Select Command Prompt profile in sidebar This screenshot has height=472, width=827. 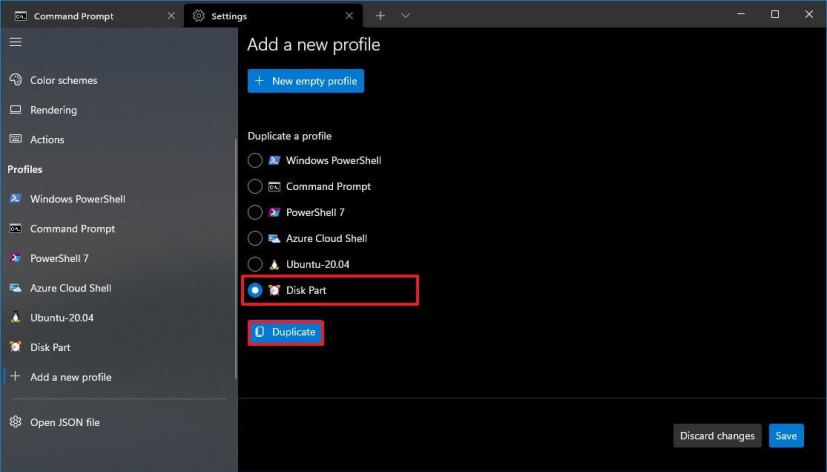[119, 228]
